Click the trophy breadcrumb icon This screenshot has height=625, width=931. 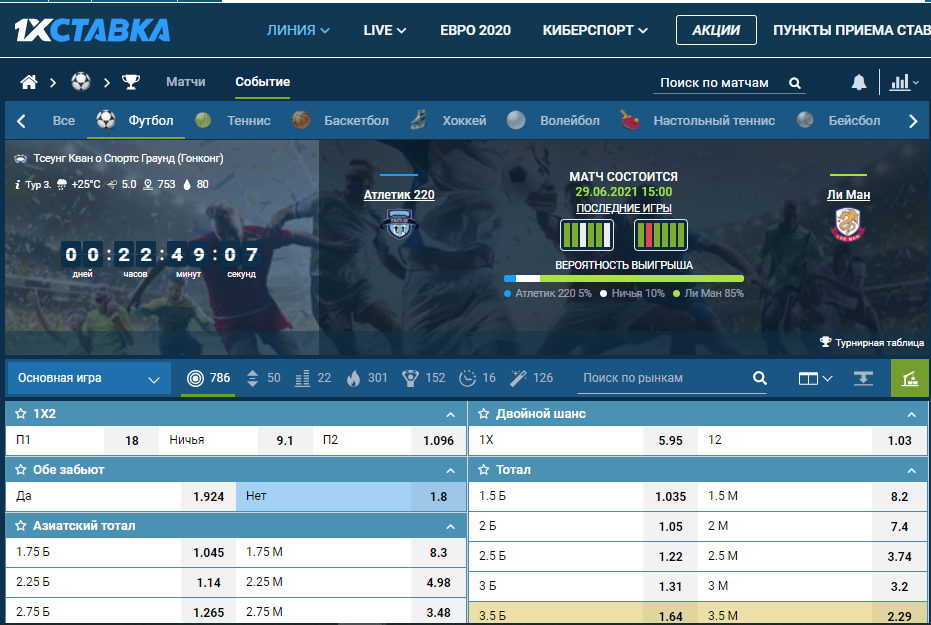(x=131, y=82)
